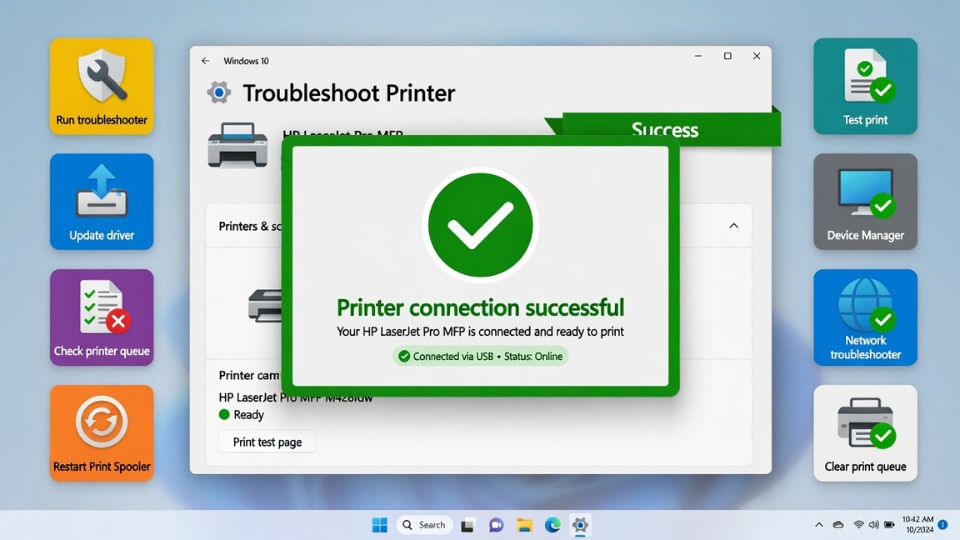
Task: Click the Update driver tile
Action: (x=102, y=201)
